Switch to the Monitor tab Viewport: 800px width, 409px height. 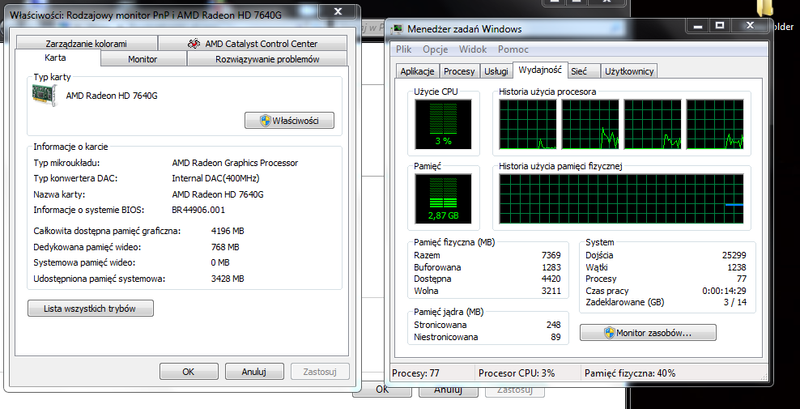click(143, 59)
